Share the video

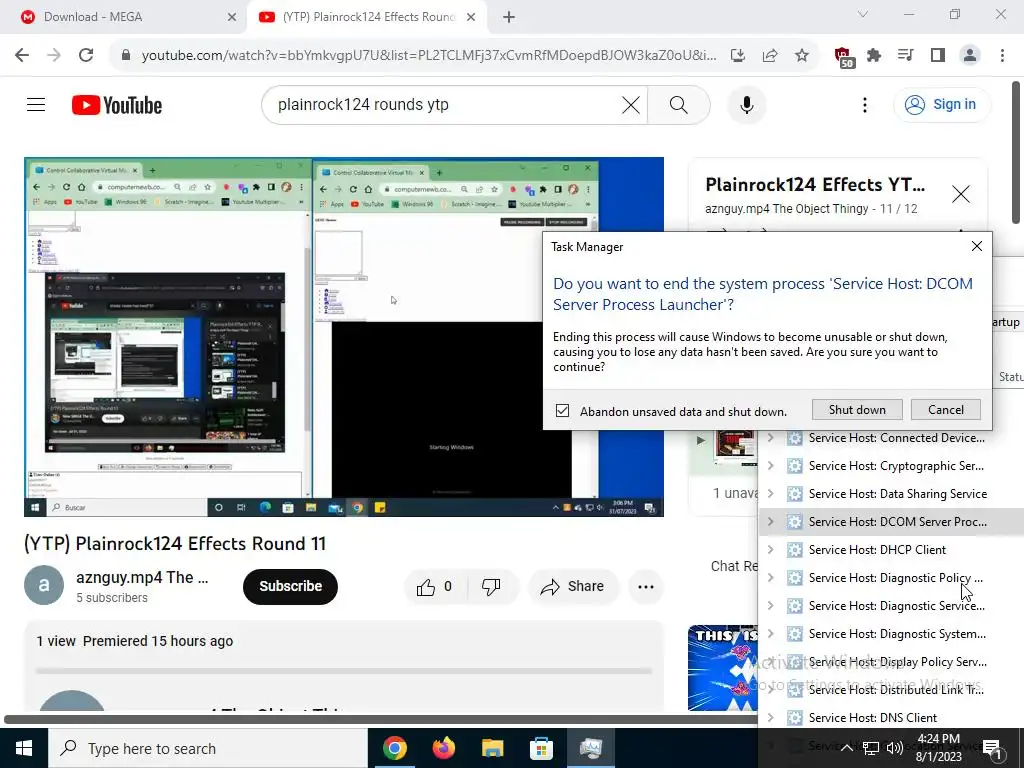point(573,586)
